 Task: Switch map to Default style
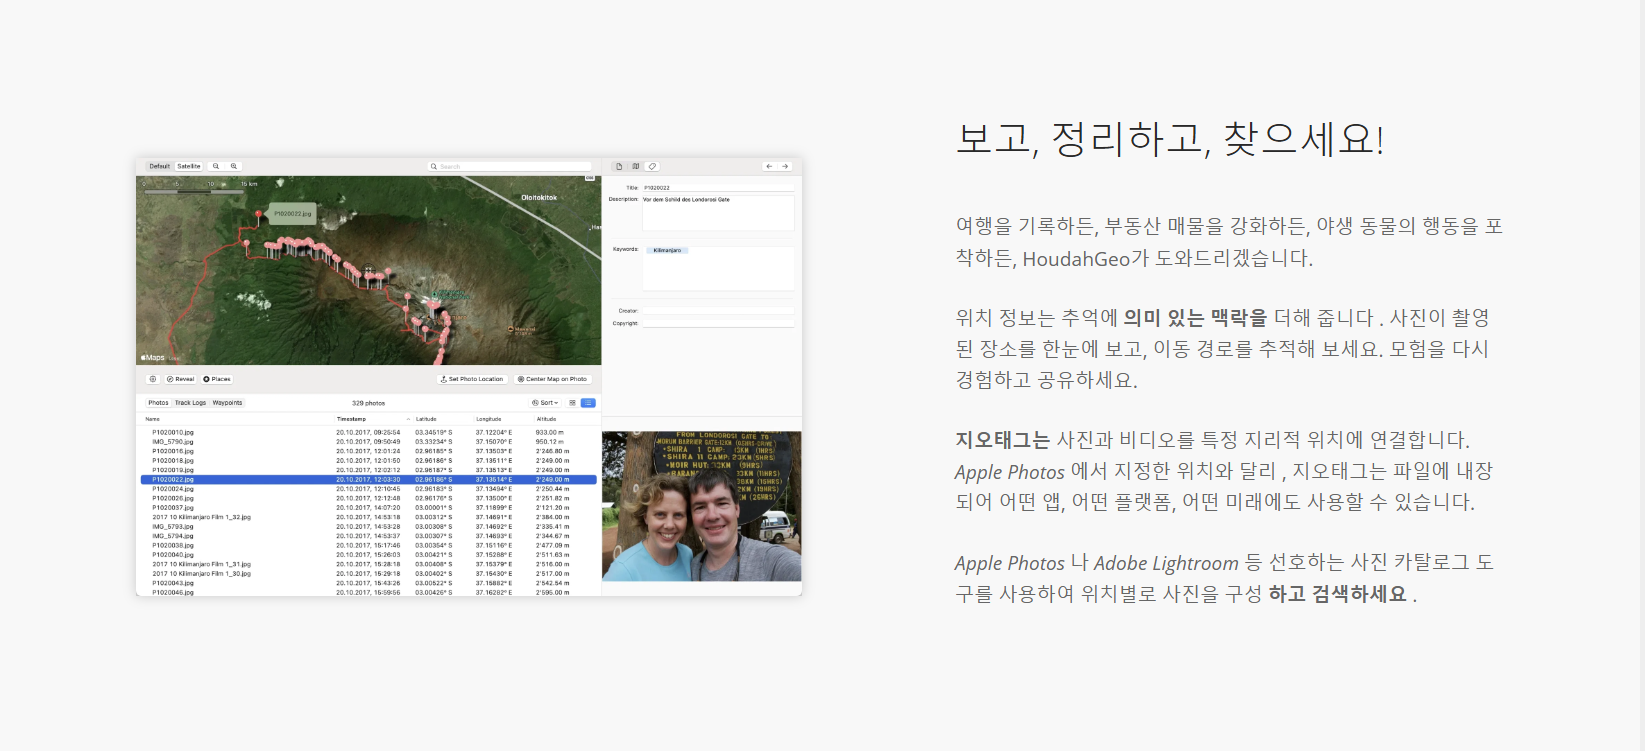coord(160,166)
